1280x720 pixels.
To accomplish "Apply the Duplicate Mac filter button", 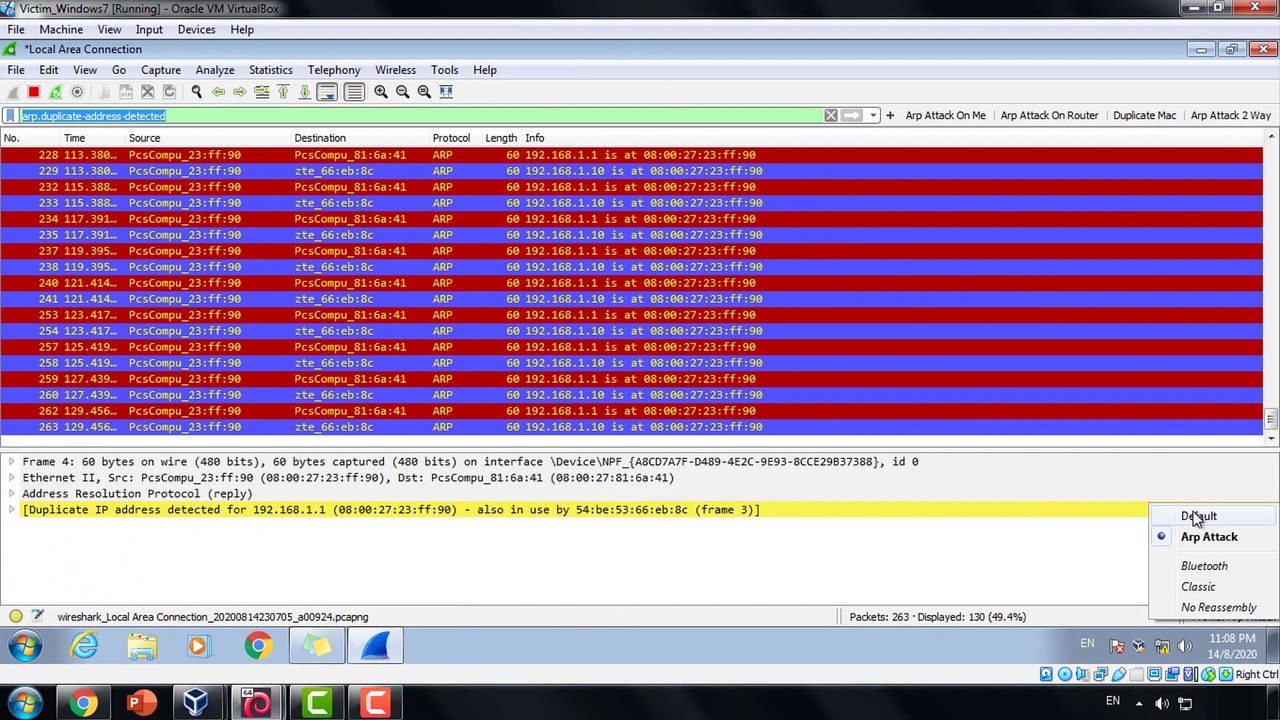I will pos(1144,116).
